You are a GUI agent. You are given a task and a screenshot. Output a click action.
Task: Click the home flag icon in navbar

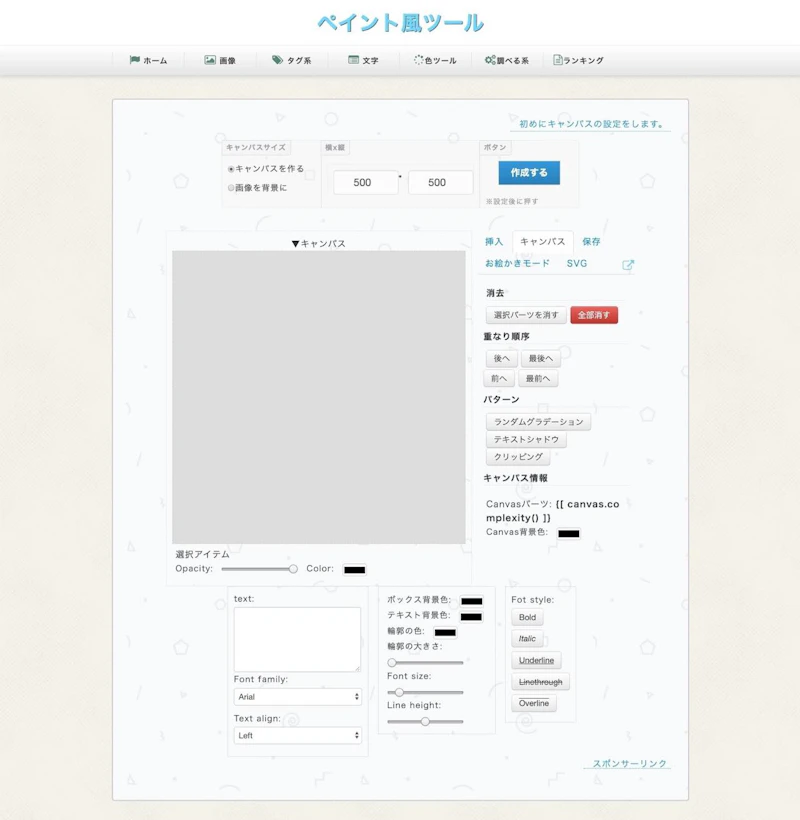click(x=134, y=60)
